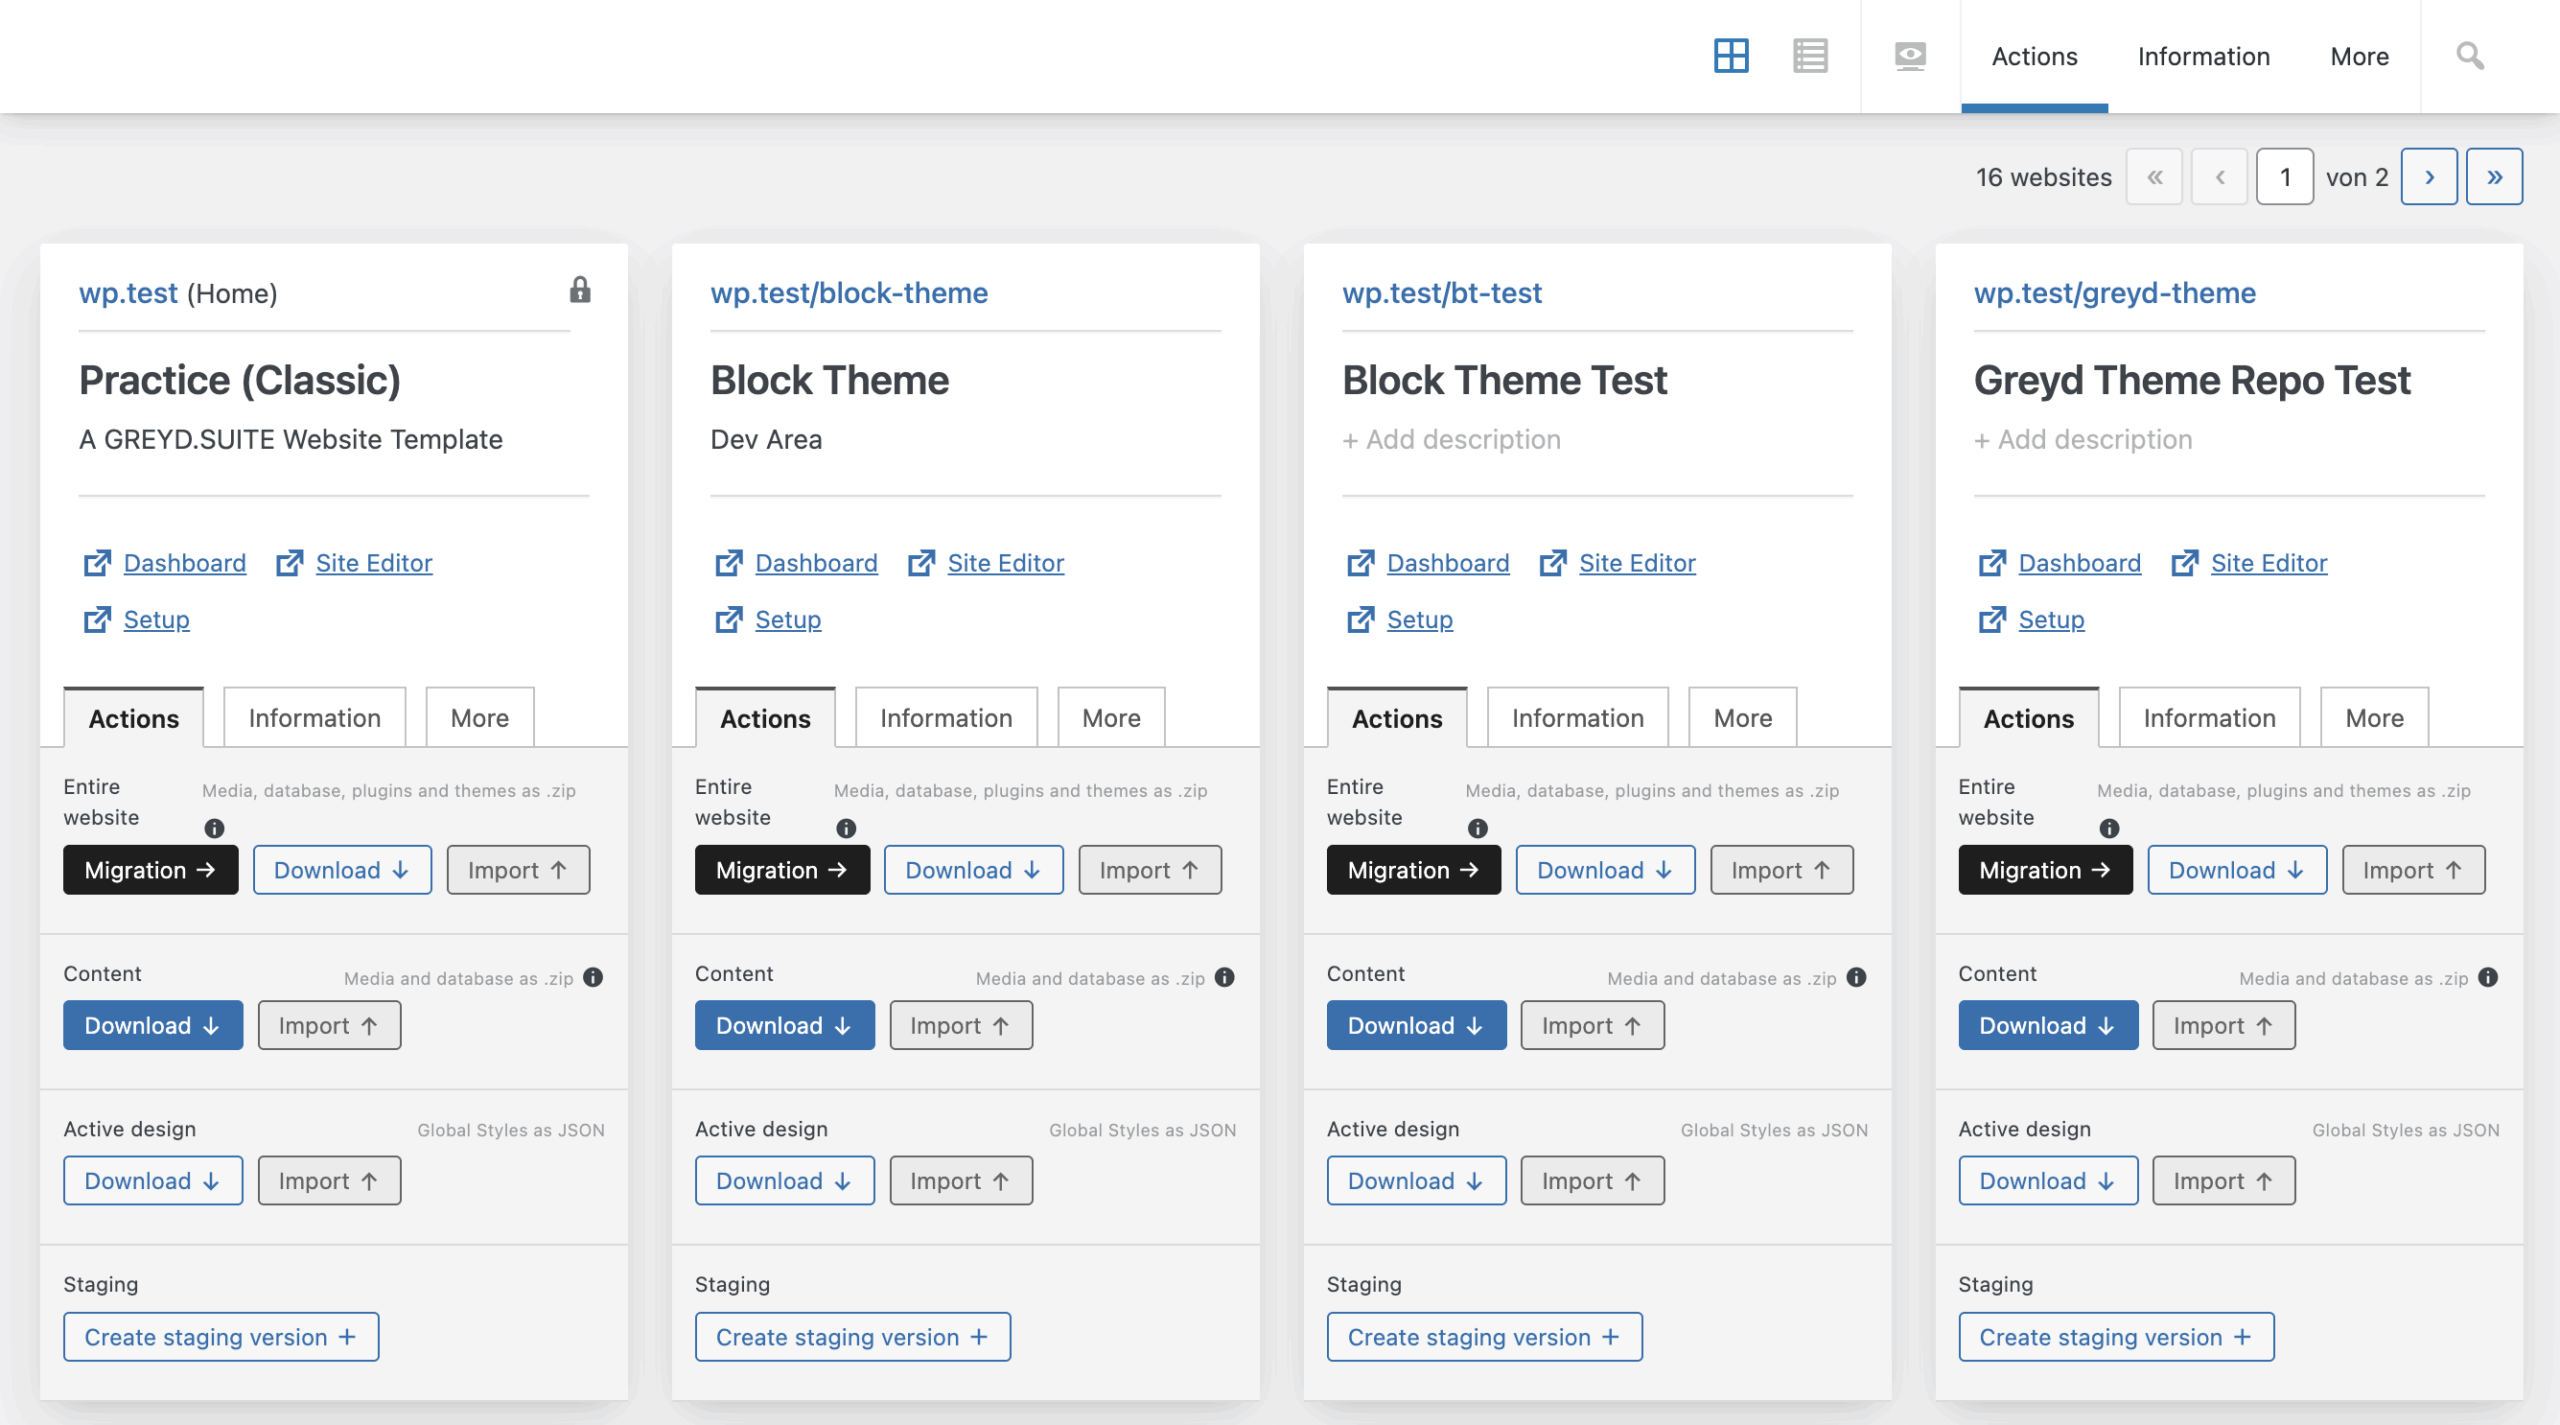Switch to list view layout
This screenshot has height=1425, width=2560.
(x=1810, y=56)
